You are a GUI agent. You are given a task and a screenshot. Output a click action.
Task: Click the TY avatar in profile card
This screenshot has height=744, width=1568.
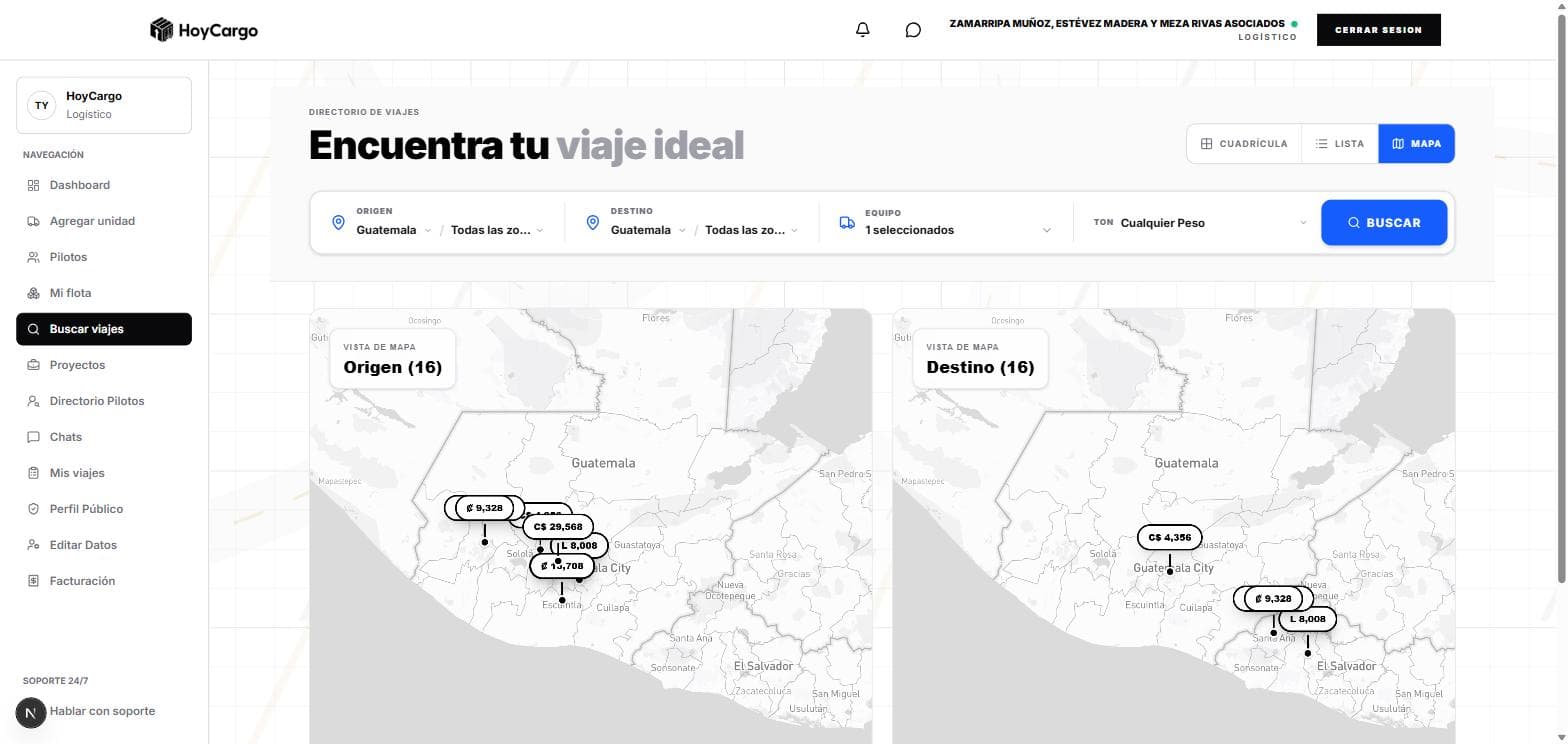[x=42, y=105]
